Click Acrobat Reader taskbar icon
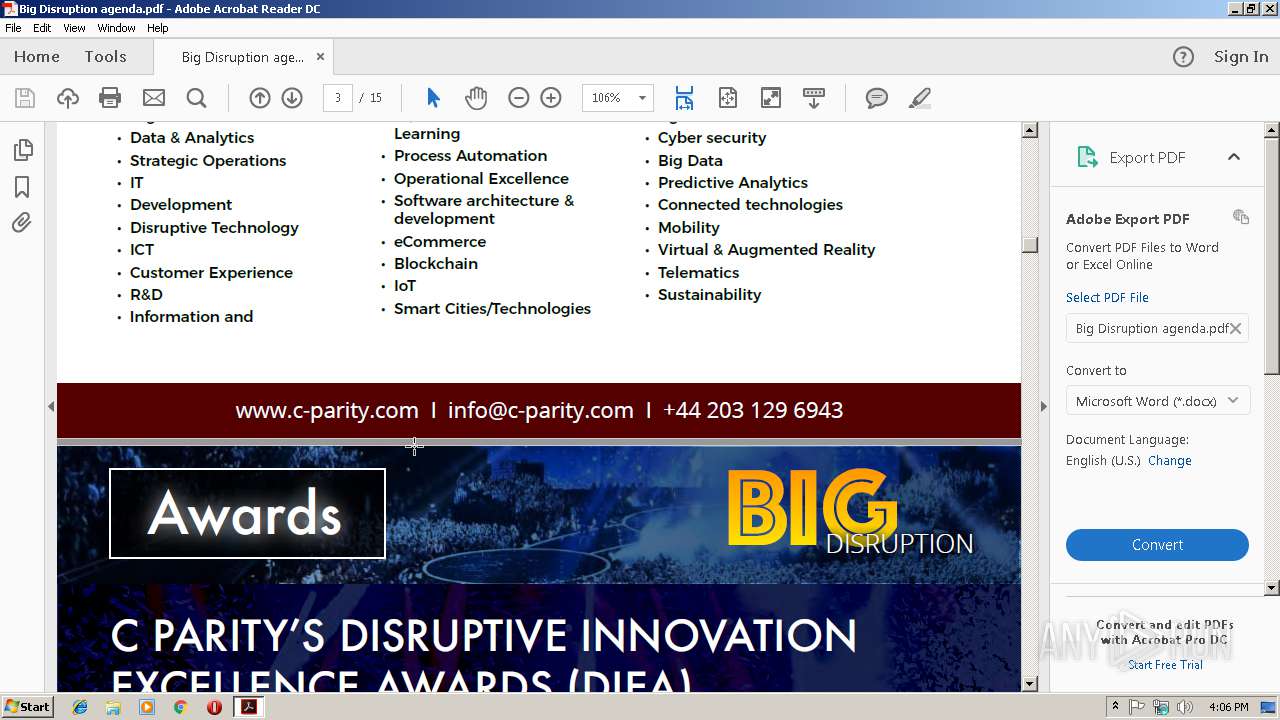Viewport: 1280px width, 720px height. pyautogui.click(x=248, y=707)
